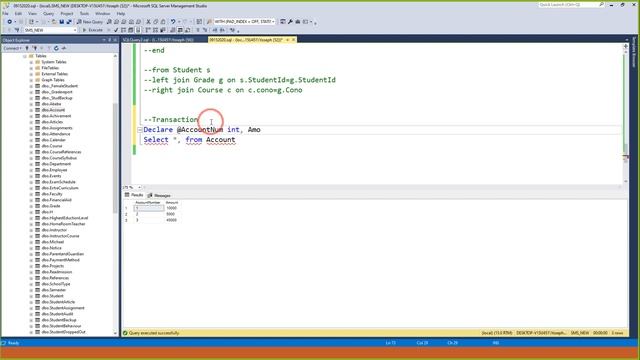Collapse the Declare statement outline toggle
This screenshot has height=360, width=640.
pos(140,130)
